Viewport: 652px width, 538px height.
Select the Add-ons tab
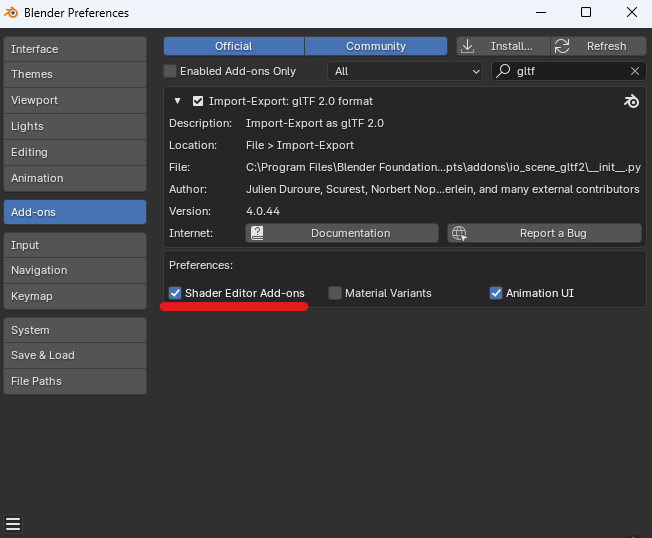click(x=75, y=212)
